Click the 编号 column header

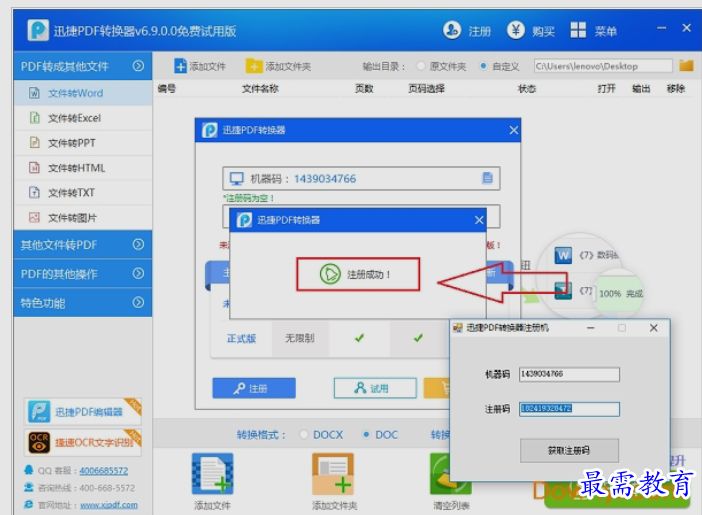point(167,89)
